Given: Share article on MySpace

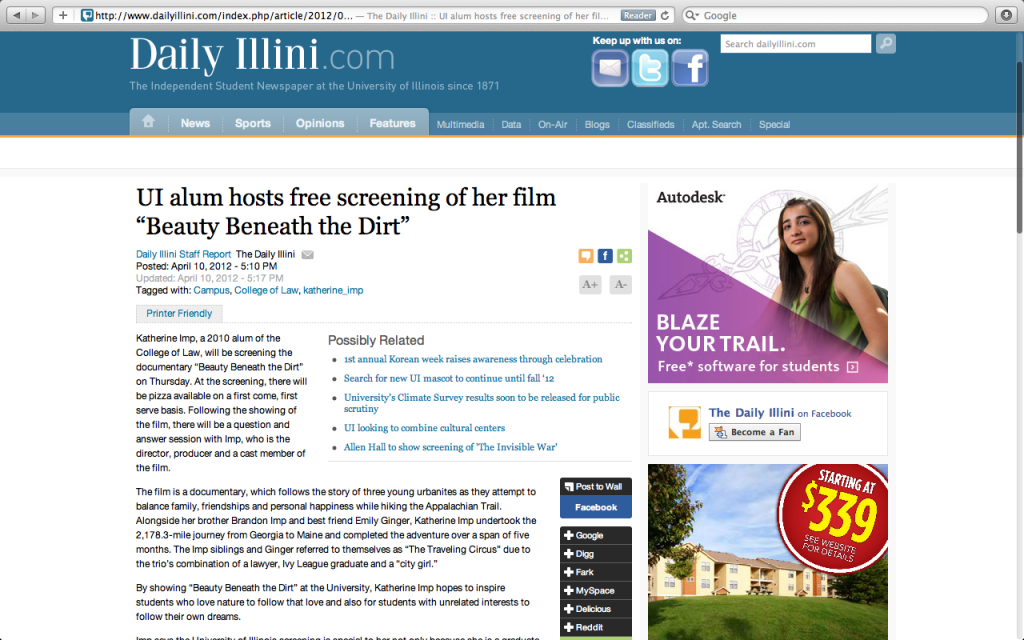Looking at the screenshot, I should point(596,590).
